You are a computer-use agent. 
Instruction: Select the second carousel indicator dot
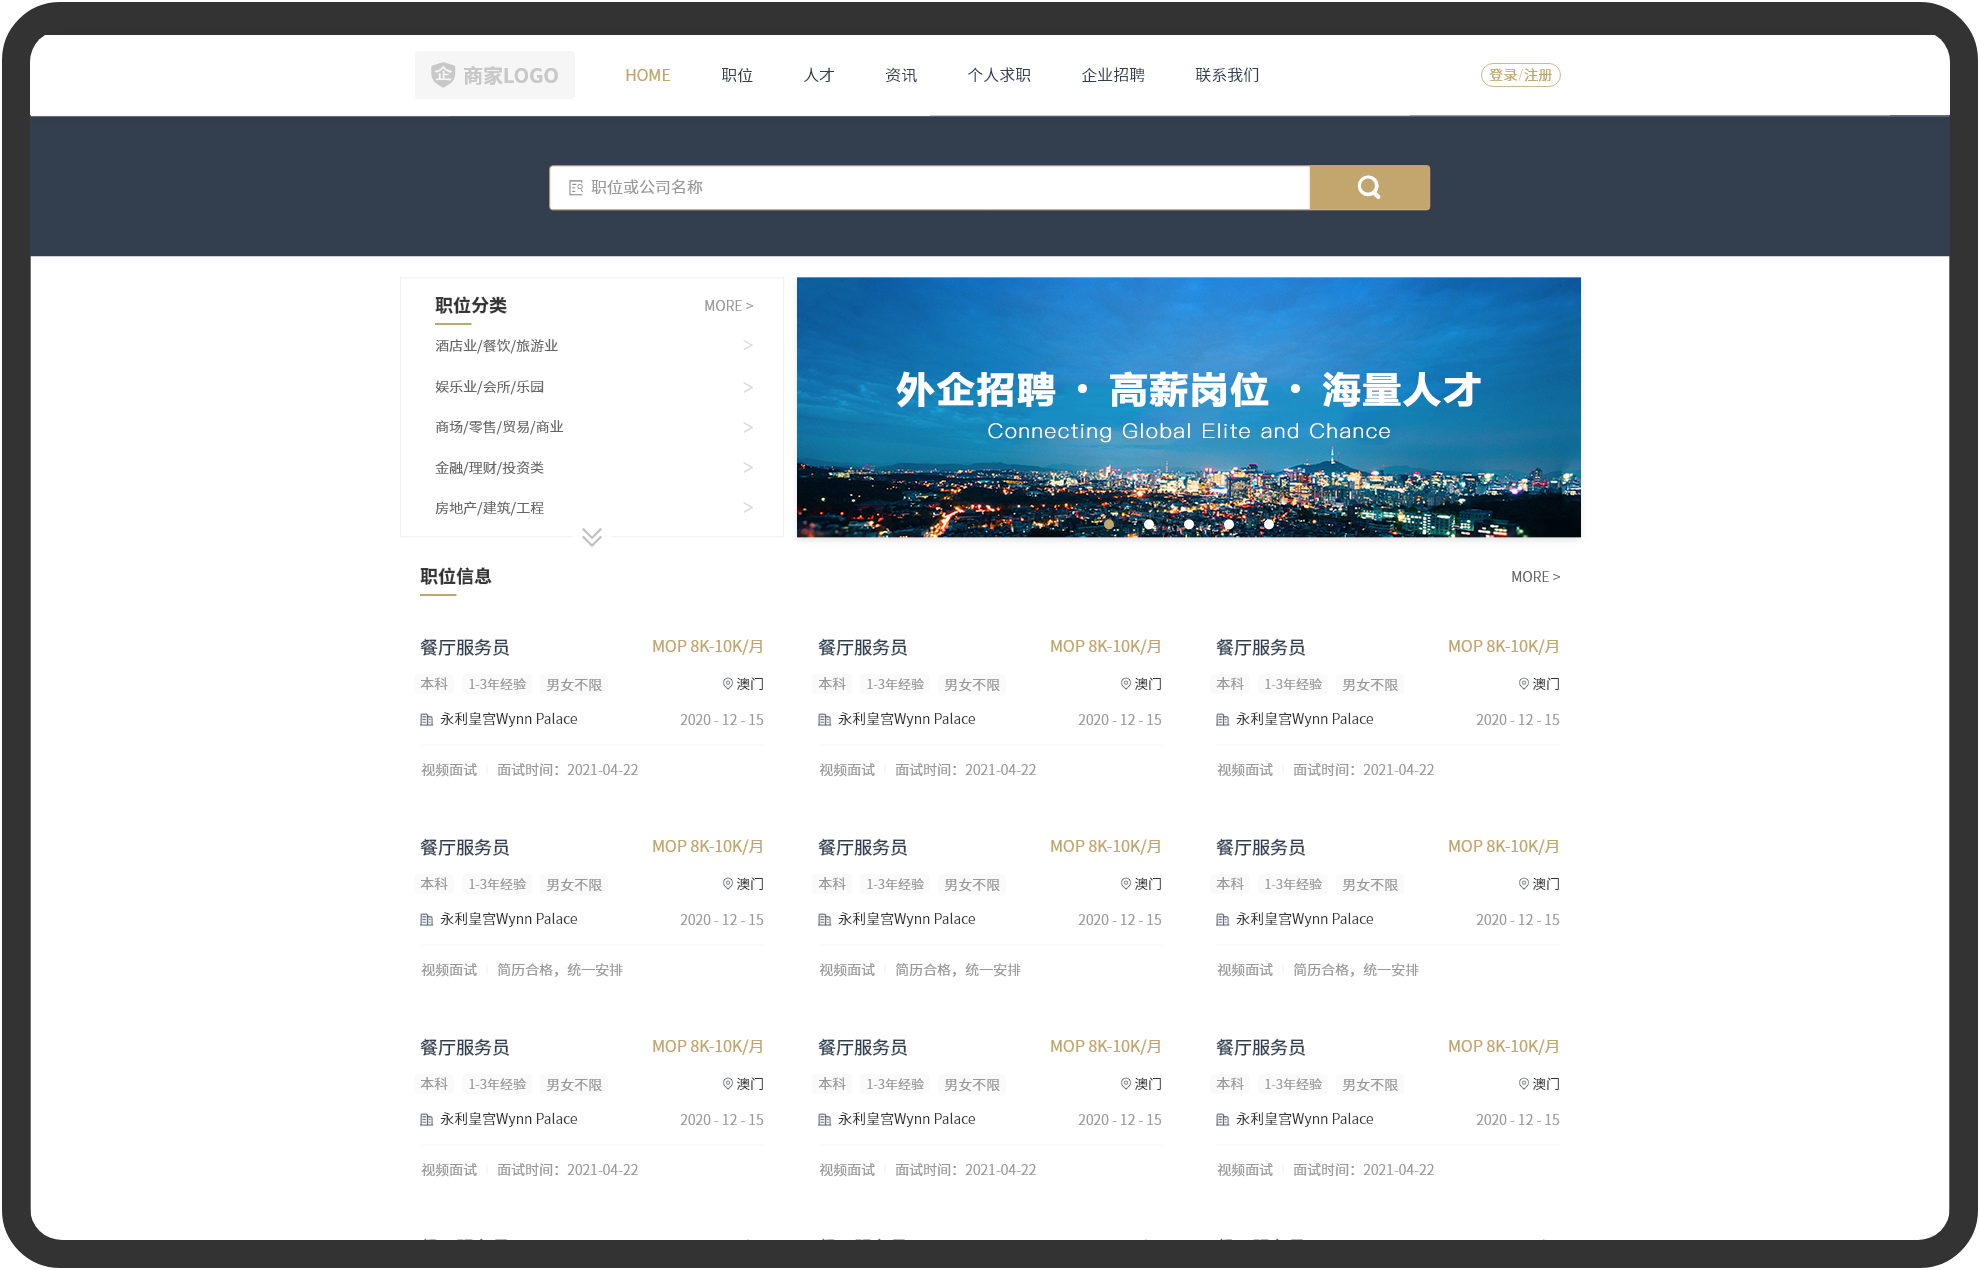(1149, 523)
